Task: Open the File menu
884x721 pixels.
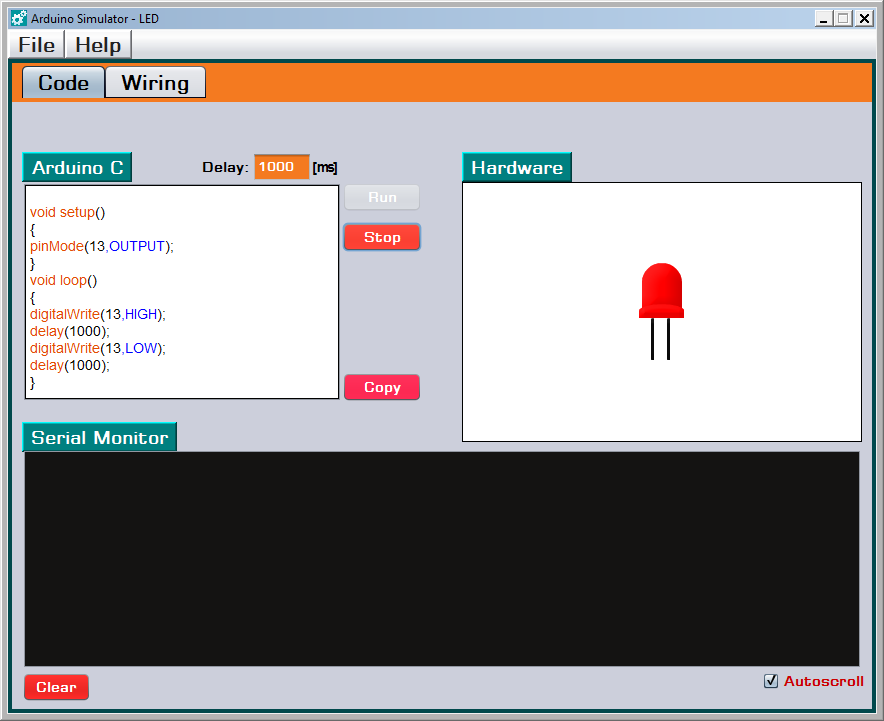Action: [37, 45]
